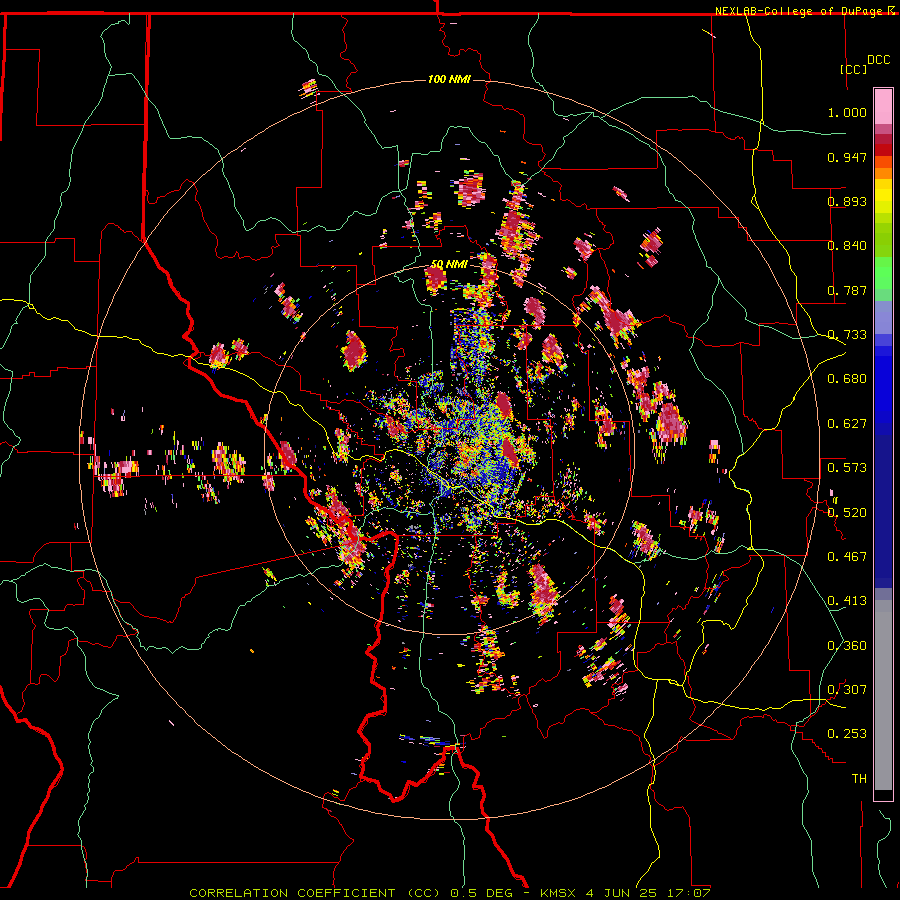Click the 0.733 legend value
The image size is (900, 900).
tap(847, 335)
